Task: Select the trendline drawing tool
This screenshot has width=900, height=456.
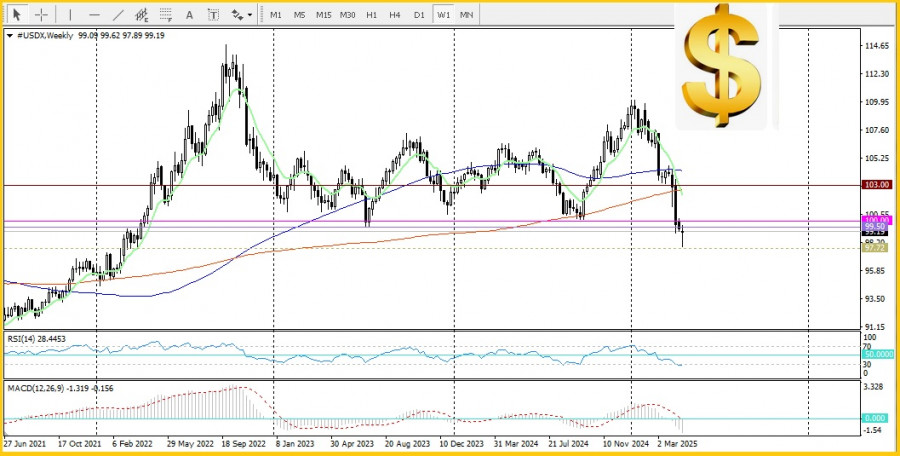Action: click(x=118, y=15)
